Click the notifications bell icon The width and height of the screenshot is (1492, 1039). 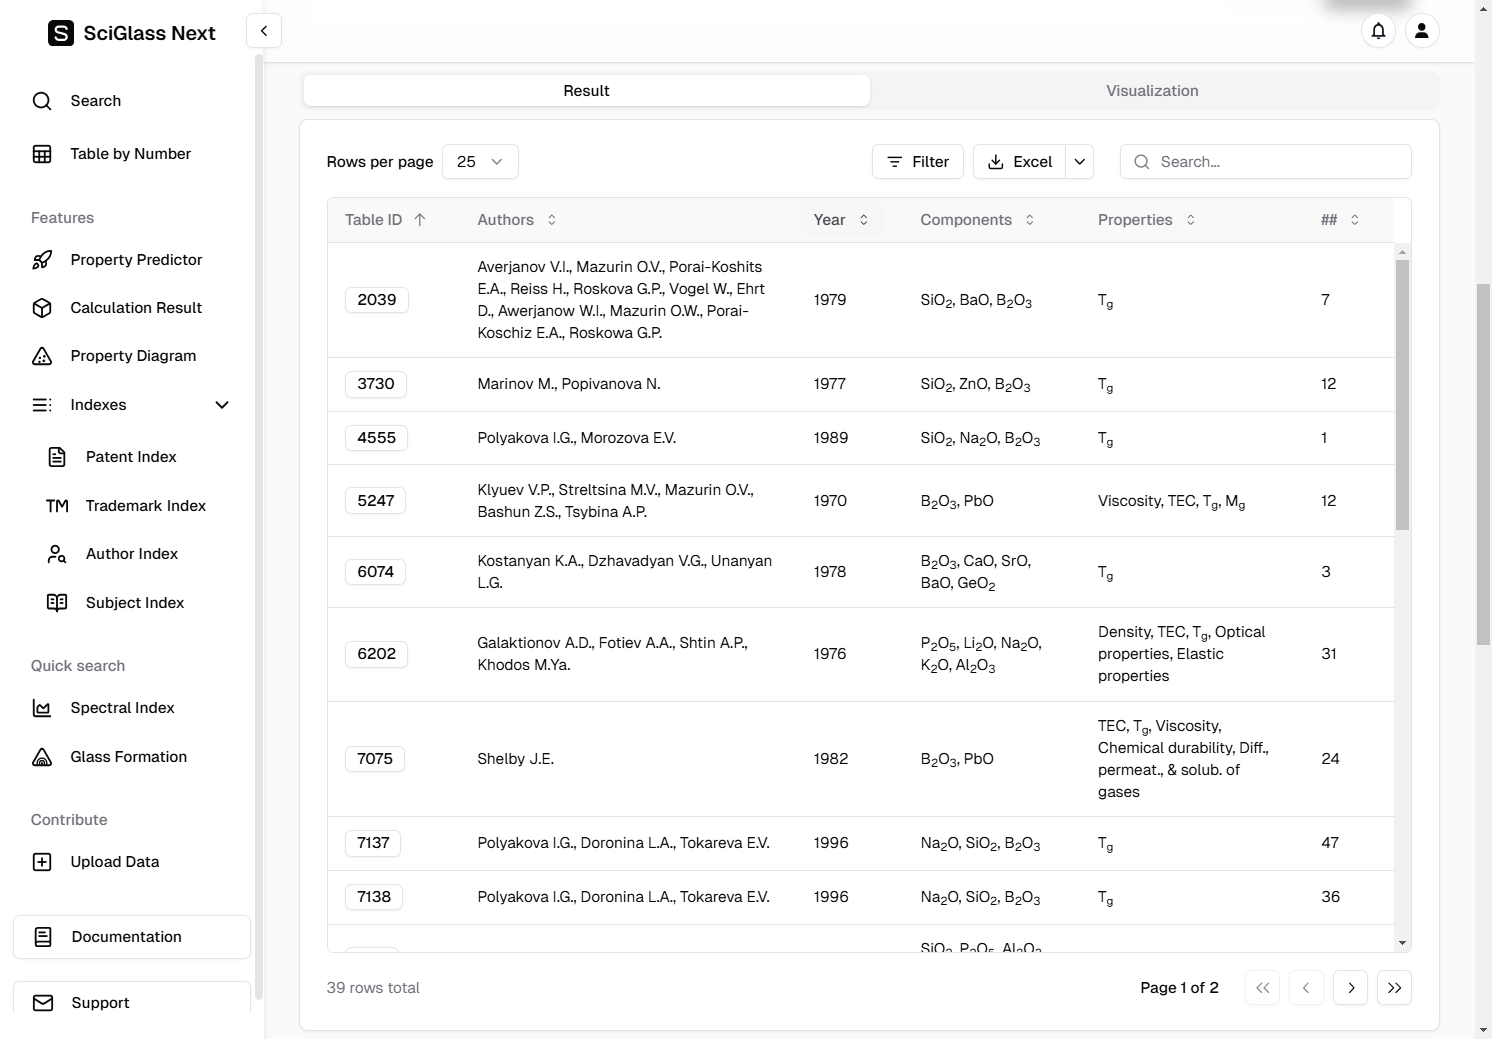coord(1378,31)
